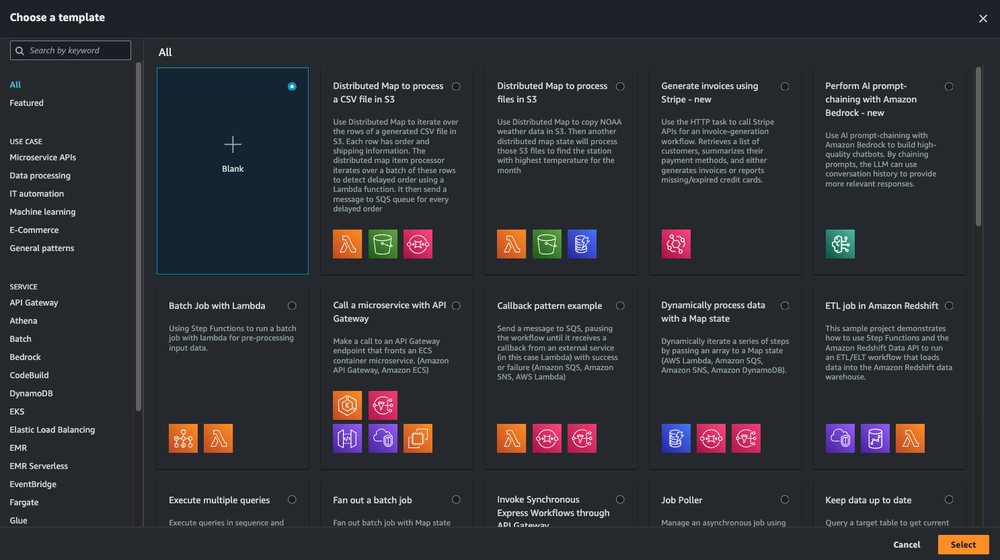The height and width of the screenshot is (560, 1000).
Task: Click the pink icon in Generate invoices using Stripe card
Action: (676, 244)
